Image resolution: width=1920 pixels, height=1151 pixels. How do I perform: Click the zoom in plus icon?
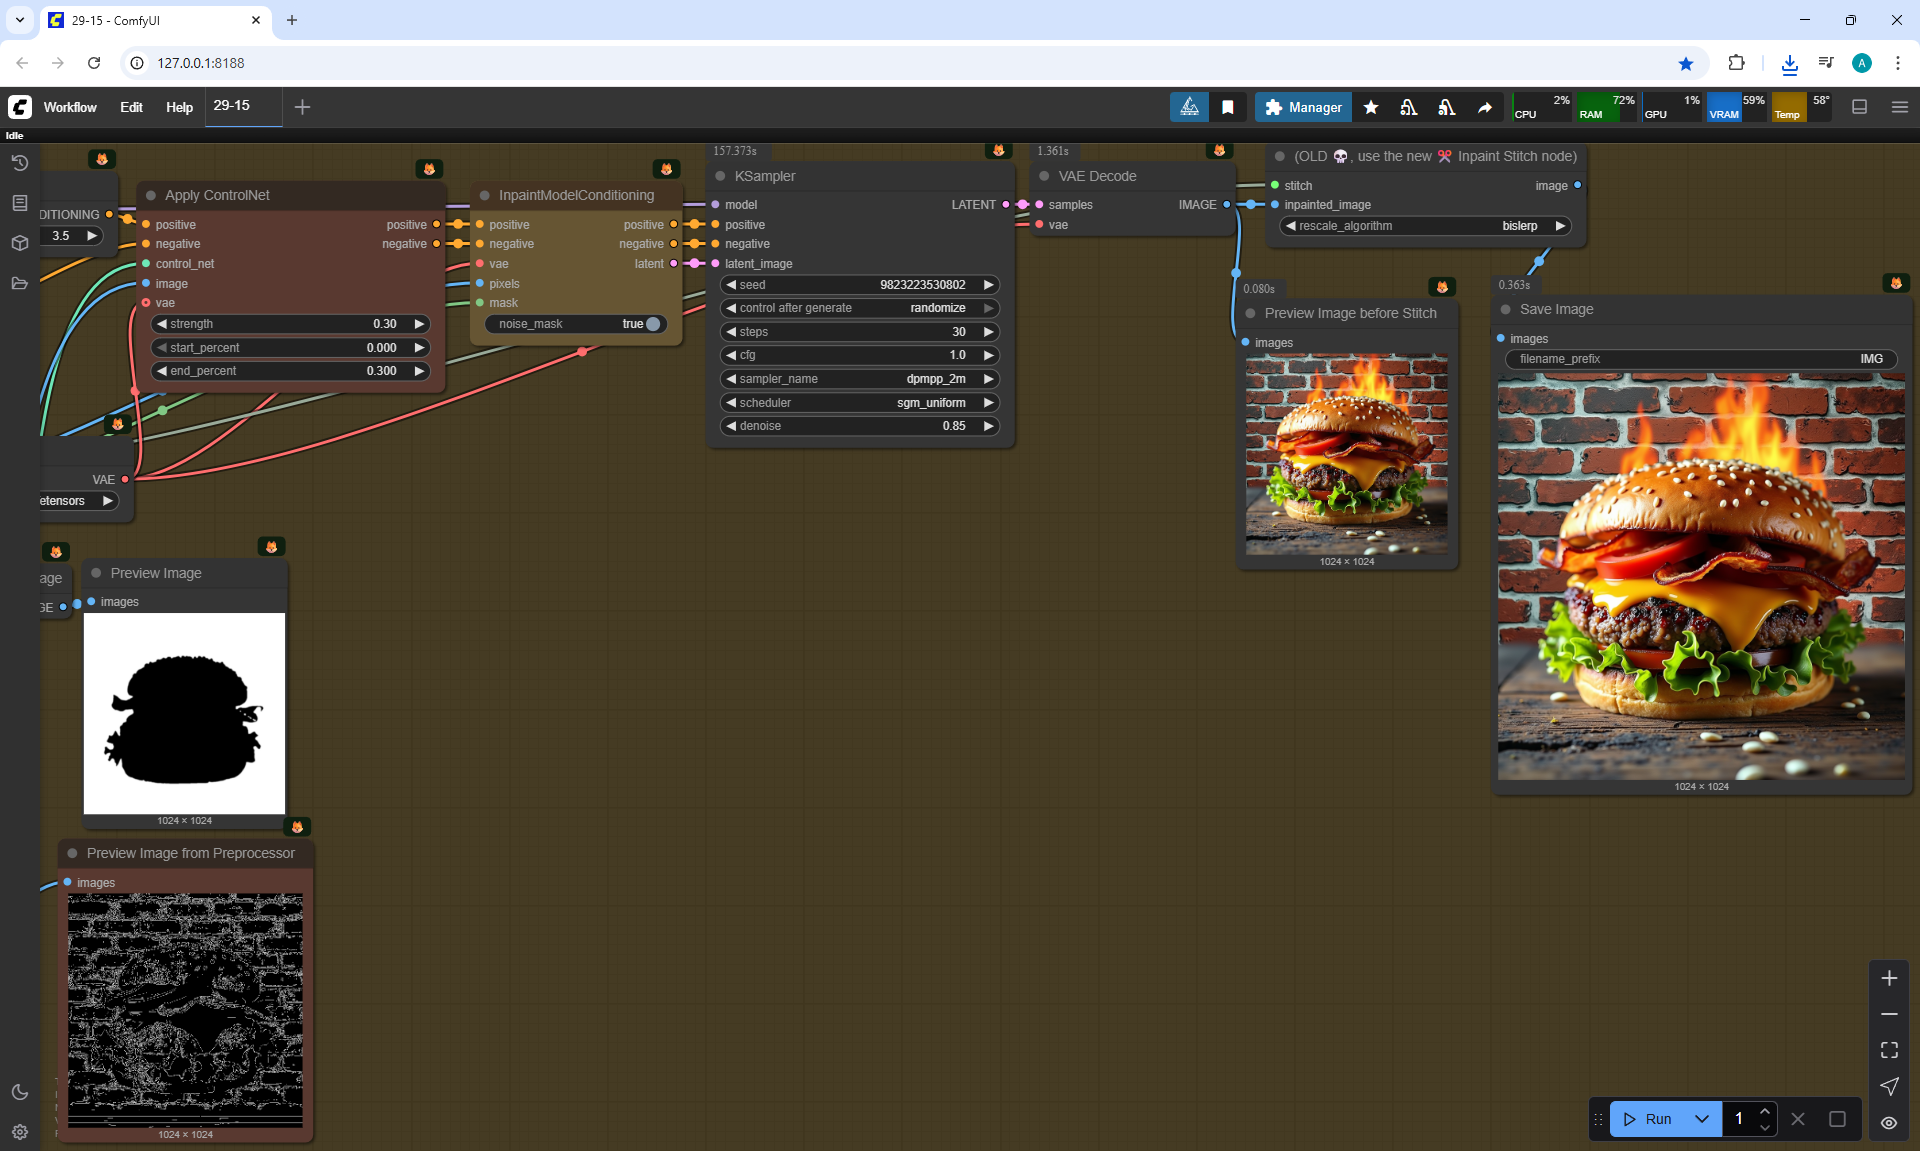(x=1889, y=978)
